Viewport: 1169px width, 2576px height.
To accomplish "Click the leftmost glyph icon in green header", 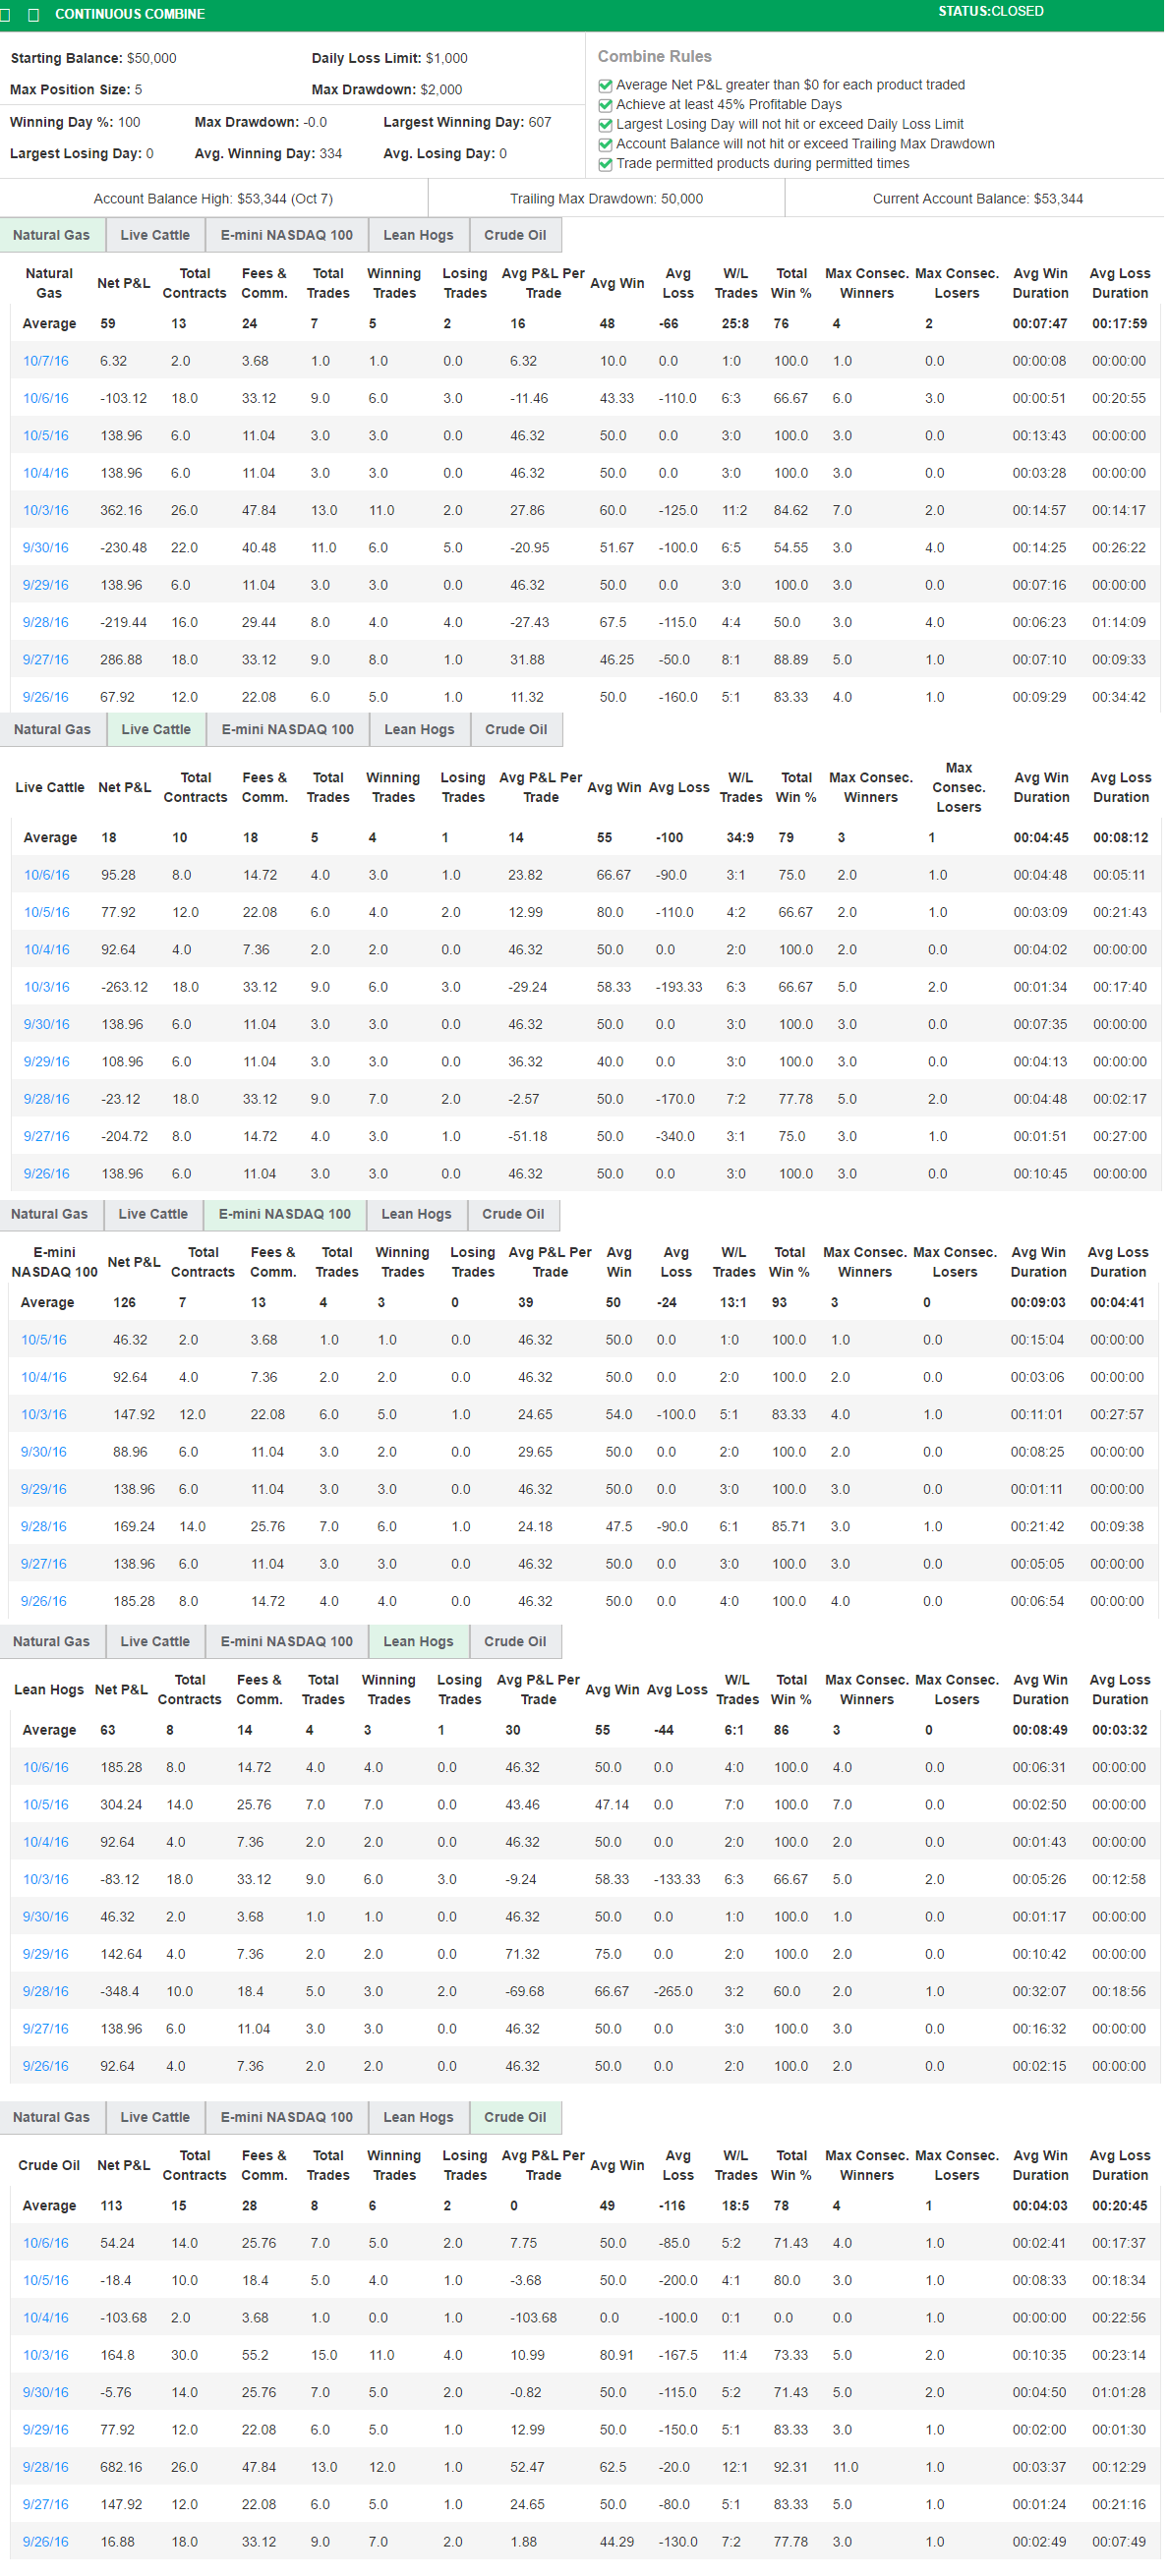I will coord(5,15).
